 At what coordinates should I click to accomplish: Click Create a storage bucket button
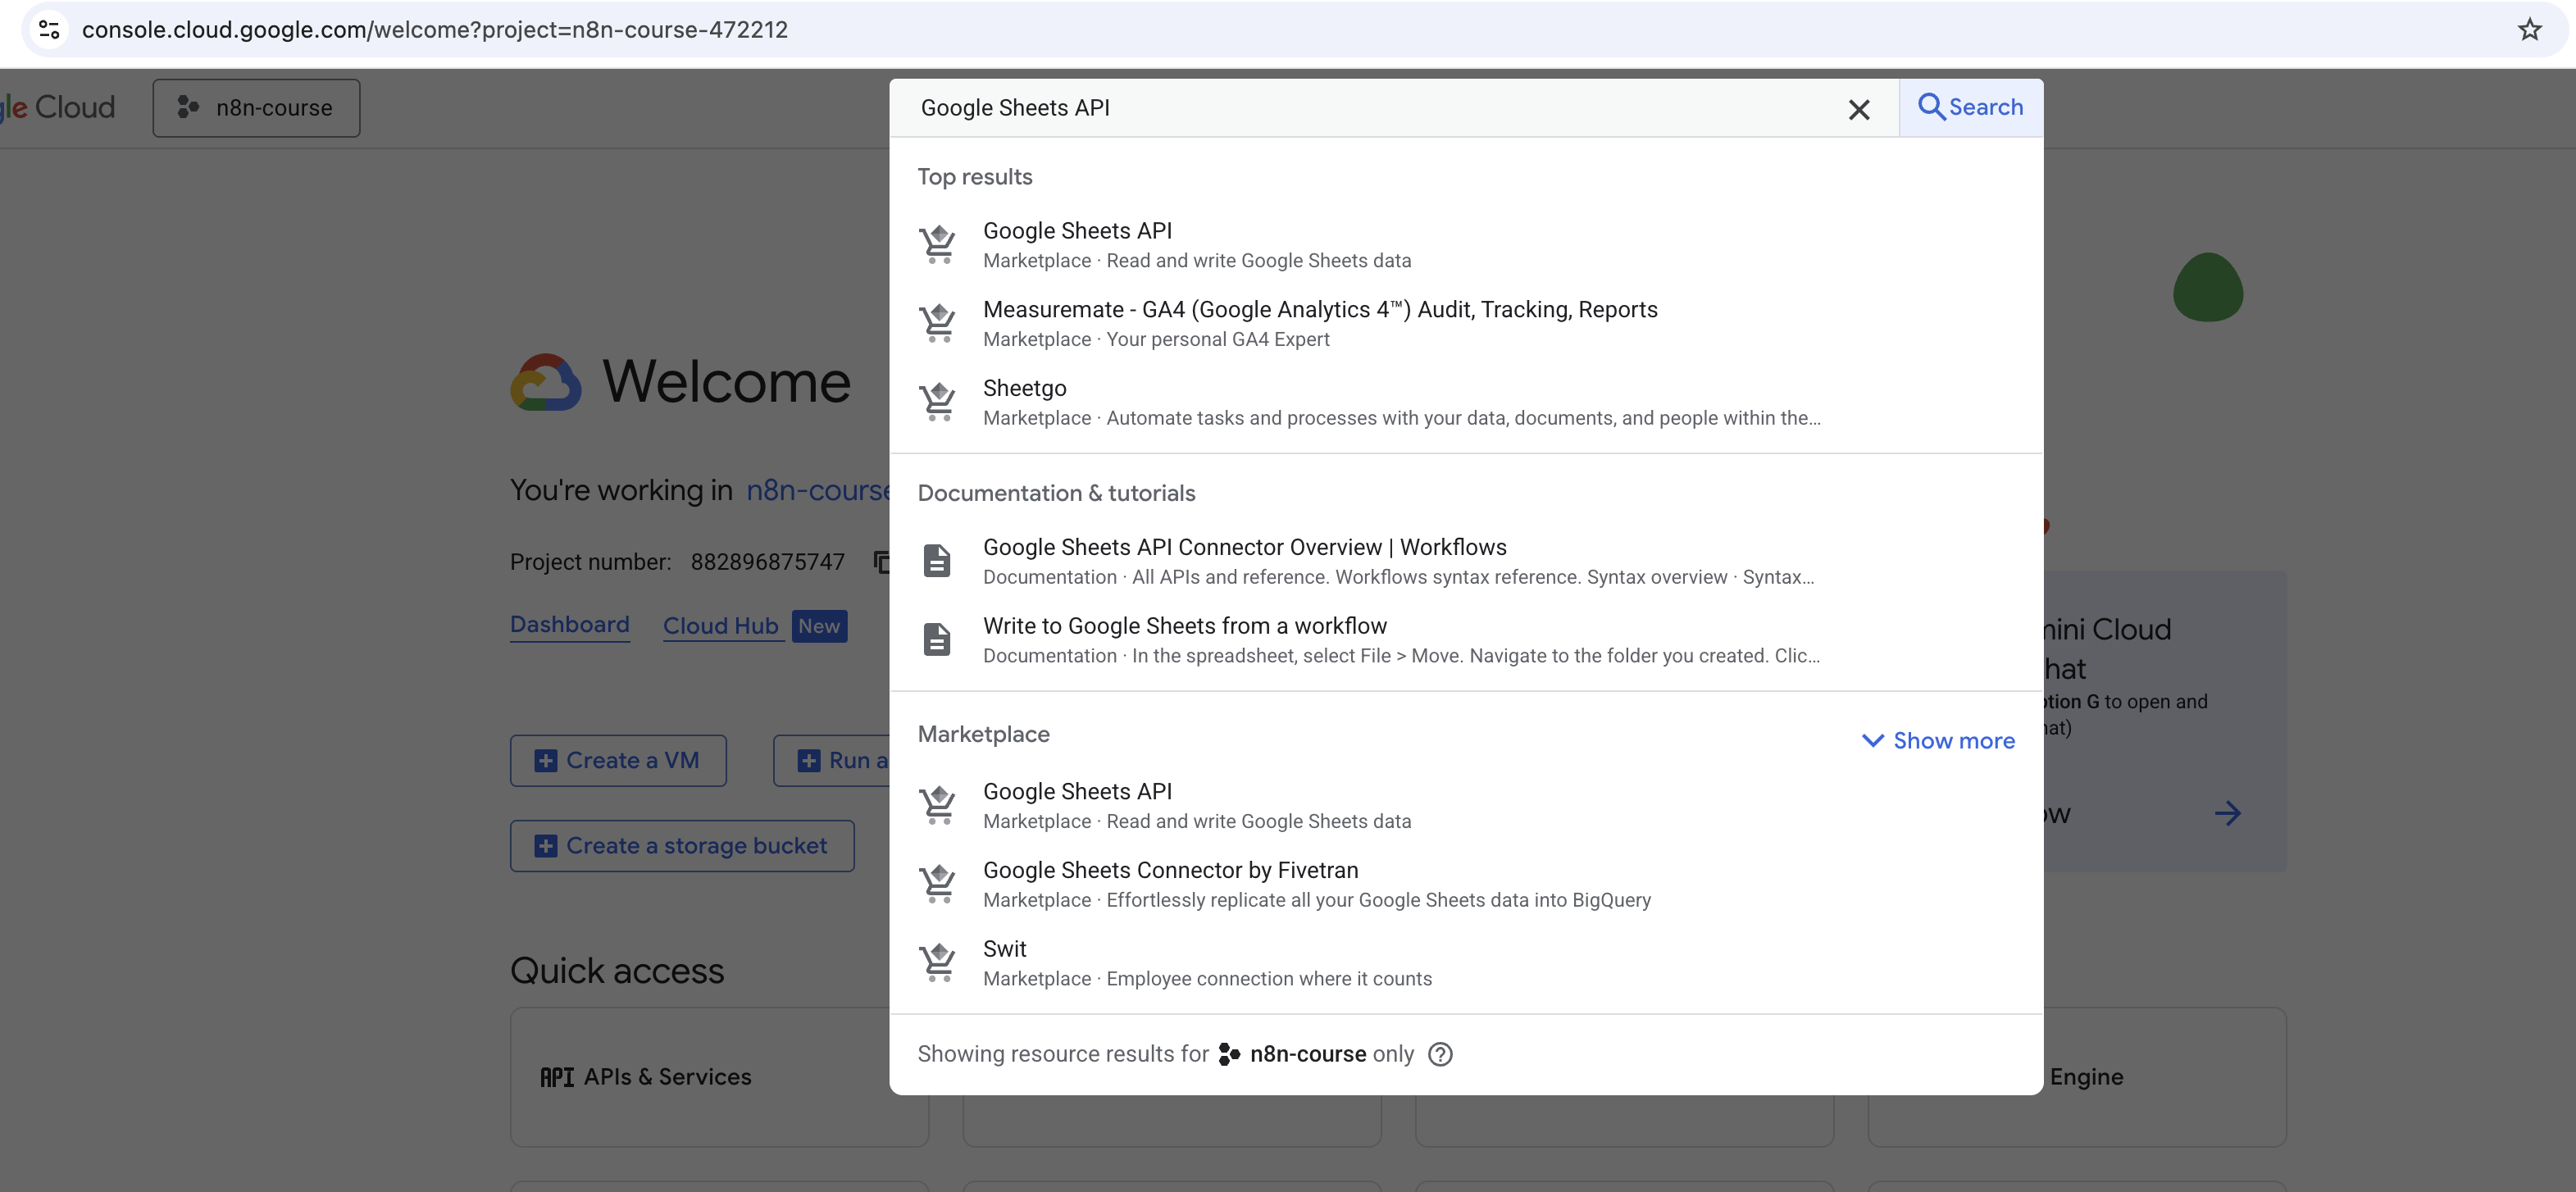pos(682,846)
